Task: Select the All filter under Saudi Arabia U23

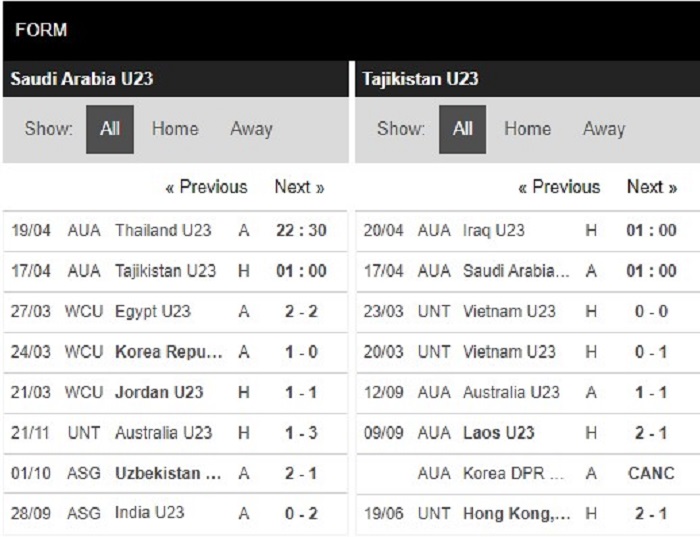Action: 110,129
